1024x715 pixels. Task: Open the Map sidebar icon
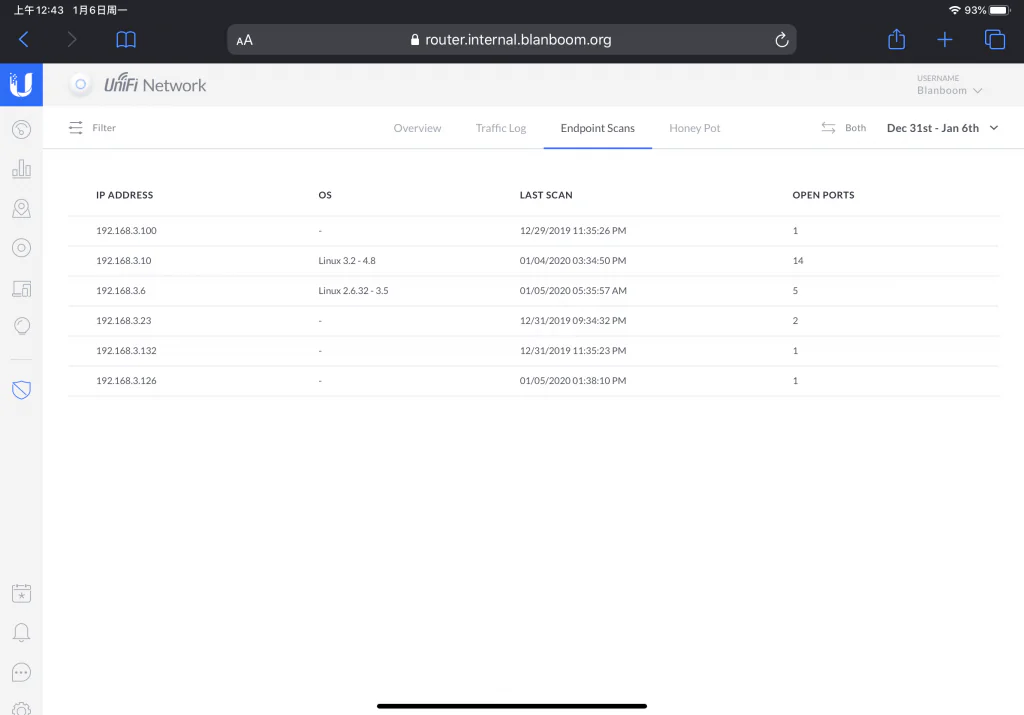click(22, 208)
